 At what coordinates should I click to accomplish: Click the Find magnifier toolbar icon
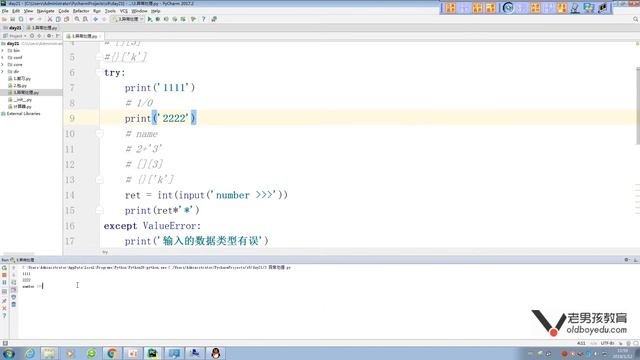[77, 19]
